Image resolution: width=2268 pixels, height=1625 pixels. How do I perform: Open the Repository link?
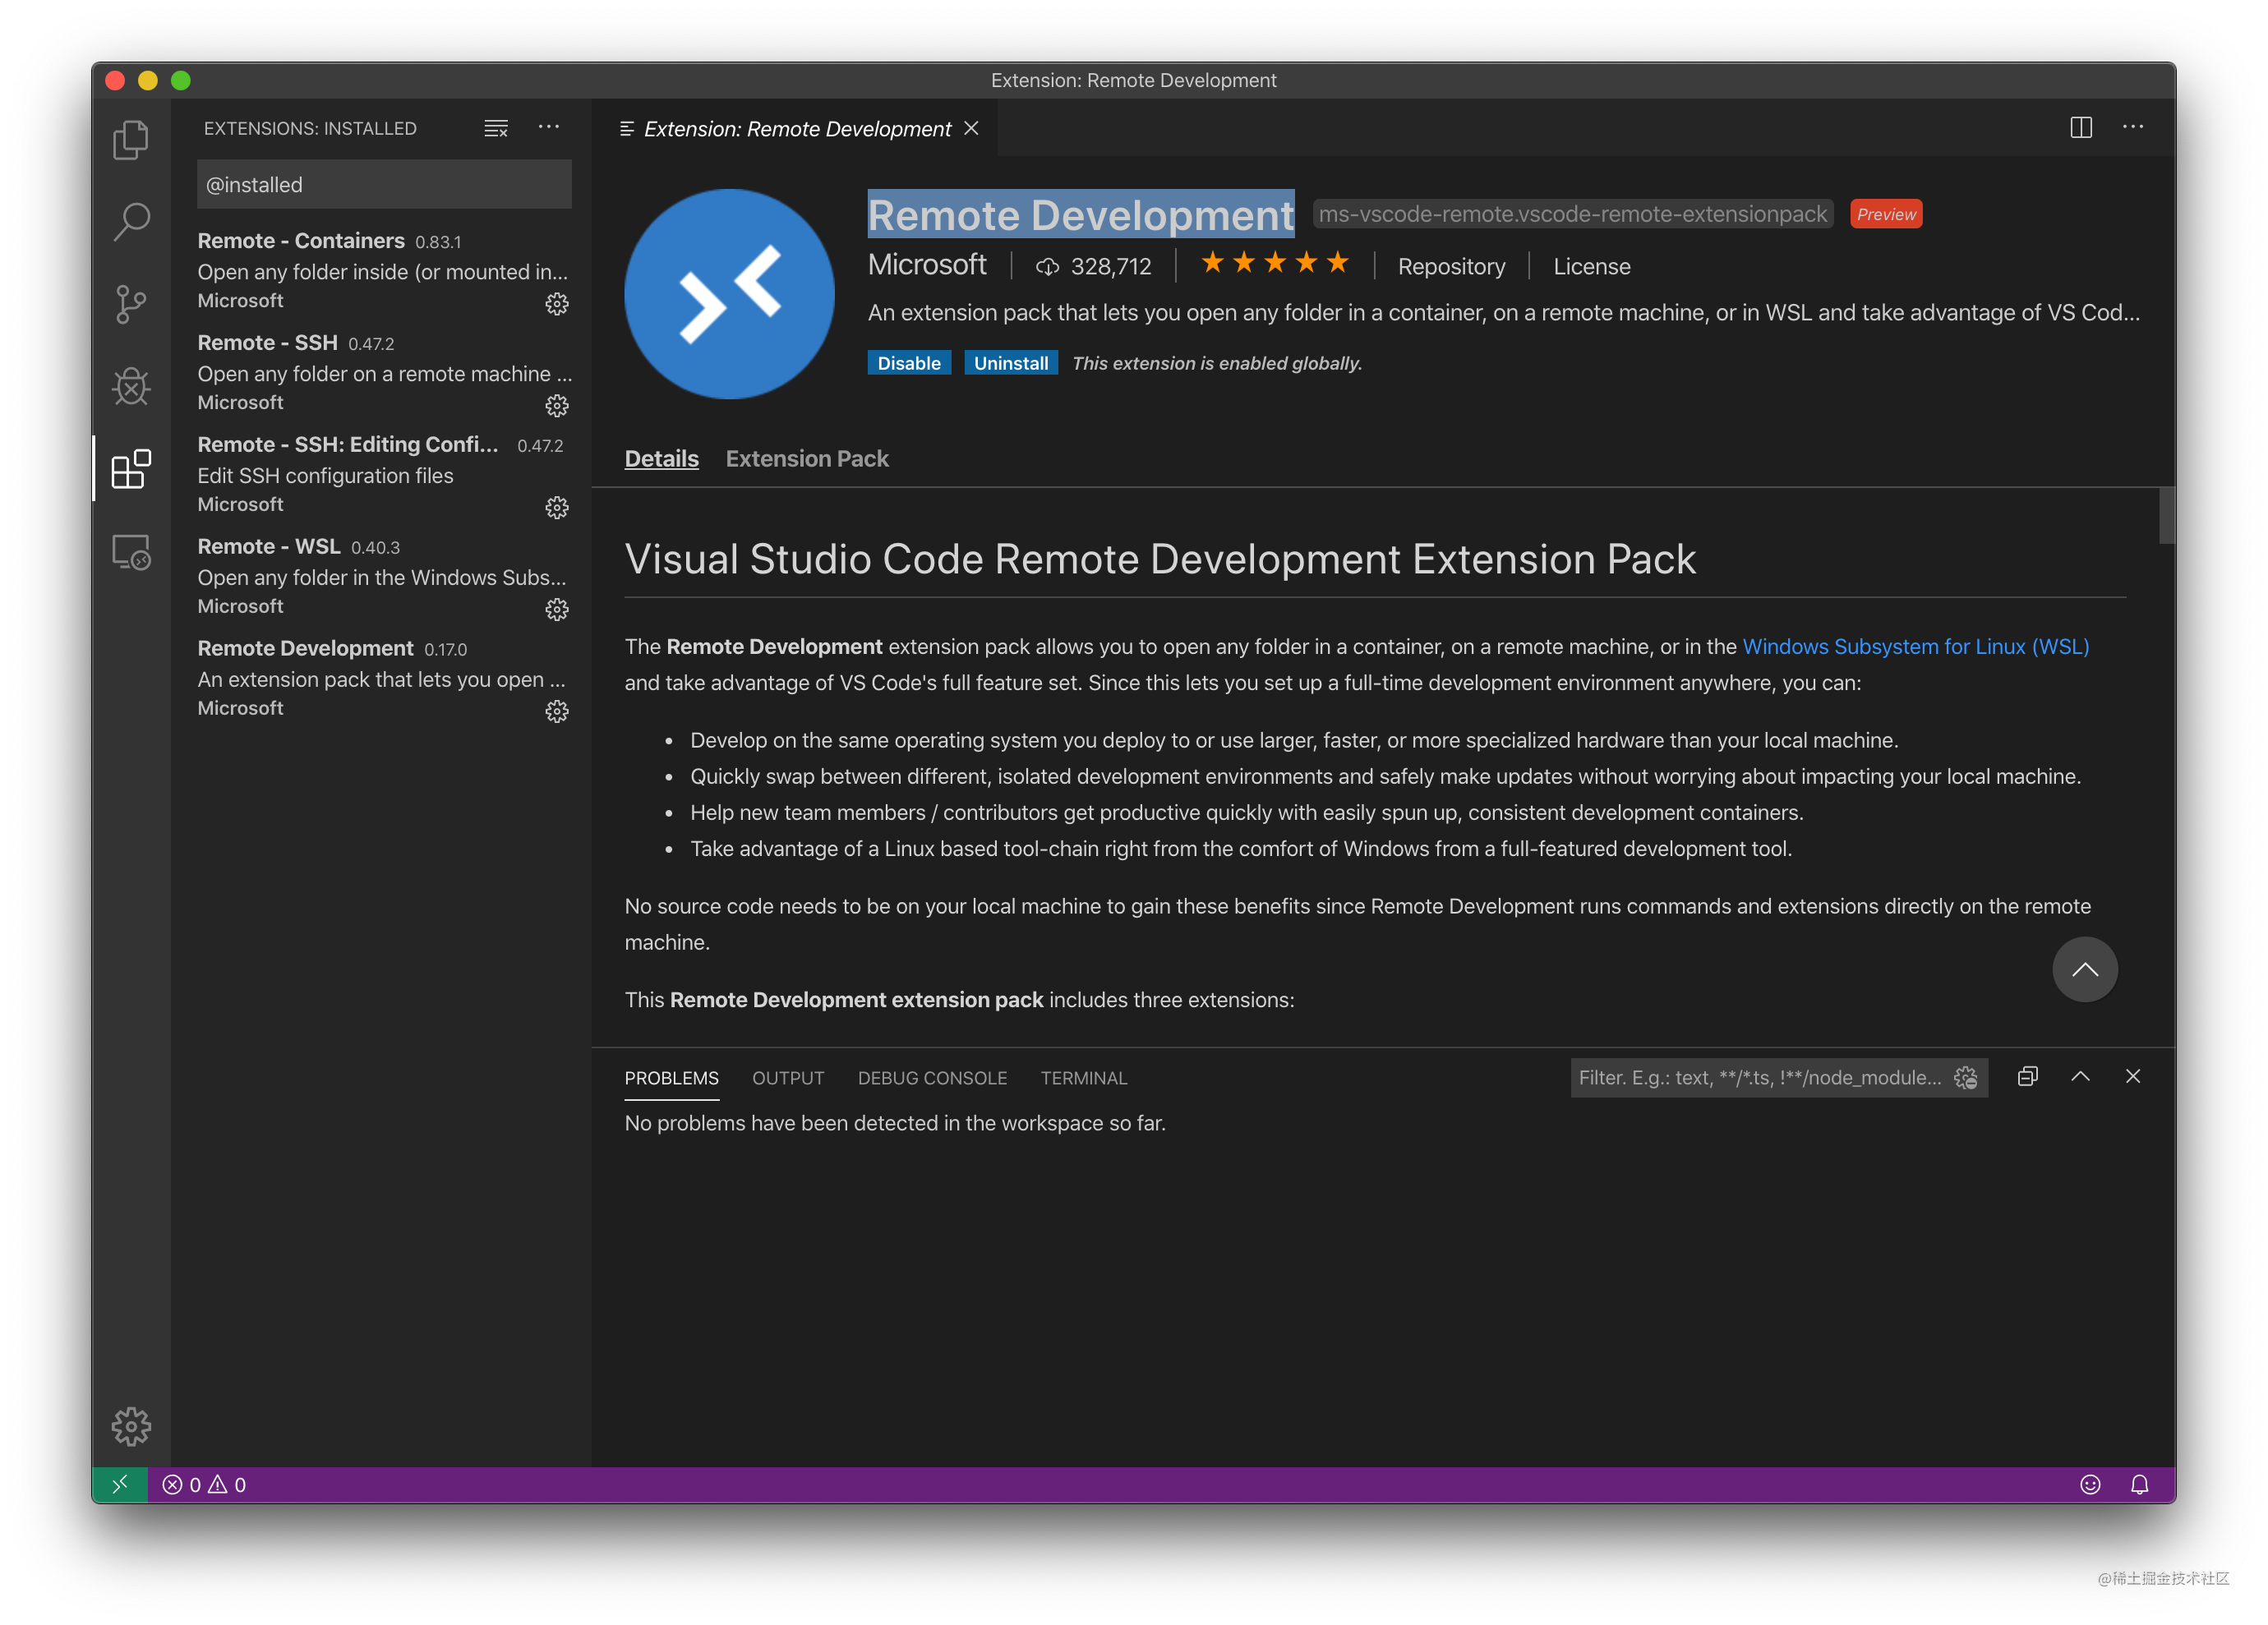(1451, 266)
